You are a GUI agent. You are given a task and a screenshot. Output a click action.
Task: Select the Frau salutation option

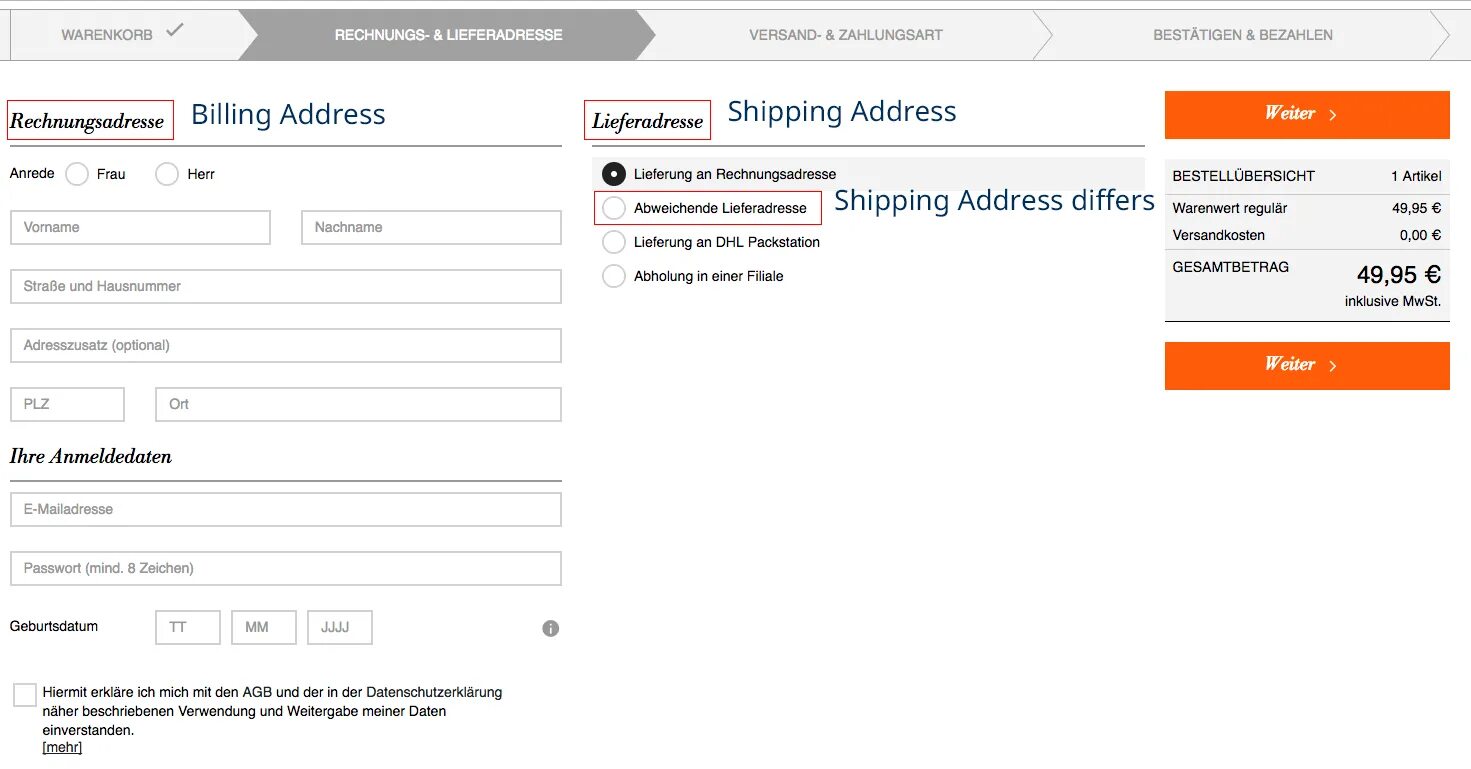[x=77, y=174]
